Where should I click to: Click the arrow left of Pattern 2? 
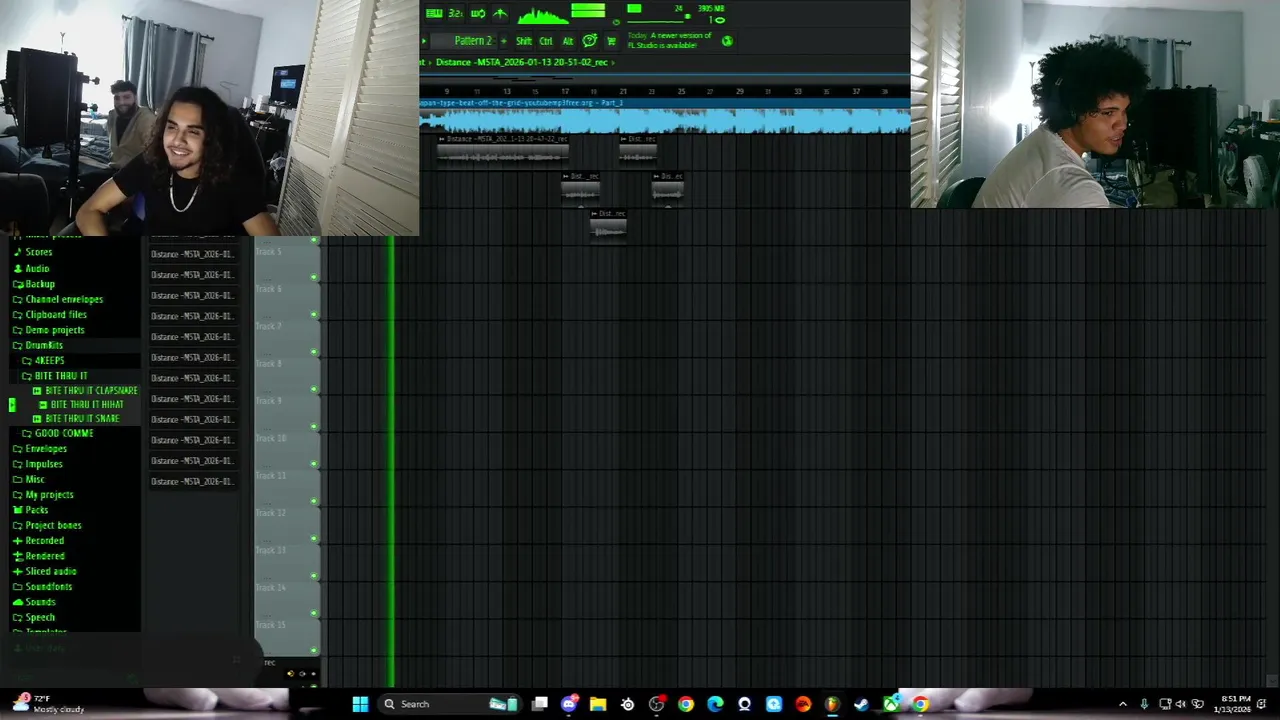(x=424, y=41)
